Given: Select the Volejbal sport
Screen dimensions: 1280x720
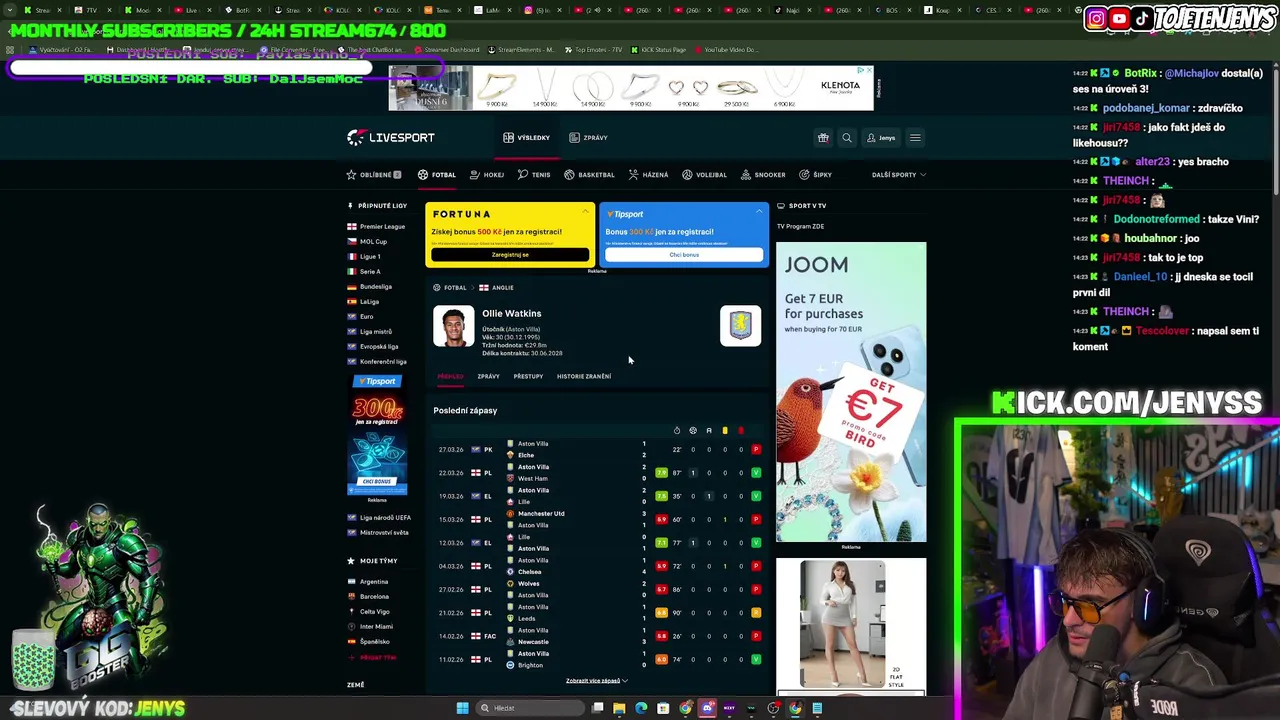Looking at the screenshot, I should pos(704,175).
